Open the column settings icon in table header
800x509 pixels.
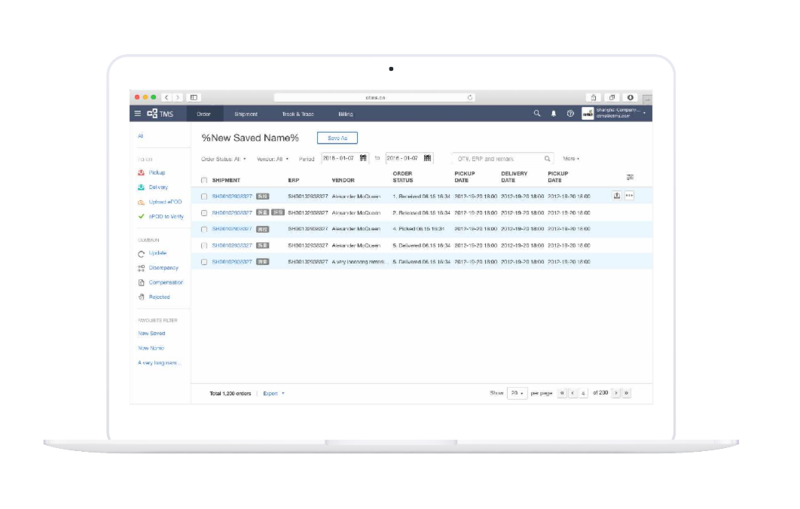click(630, 177)
